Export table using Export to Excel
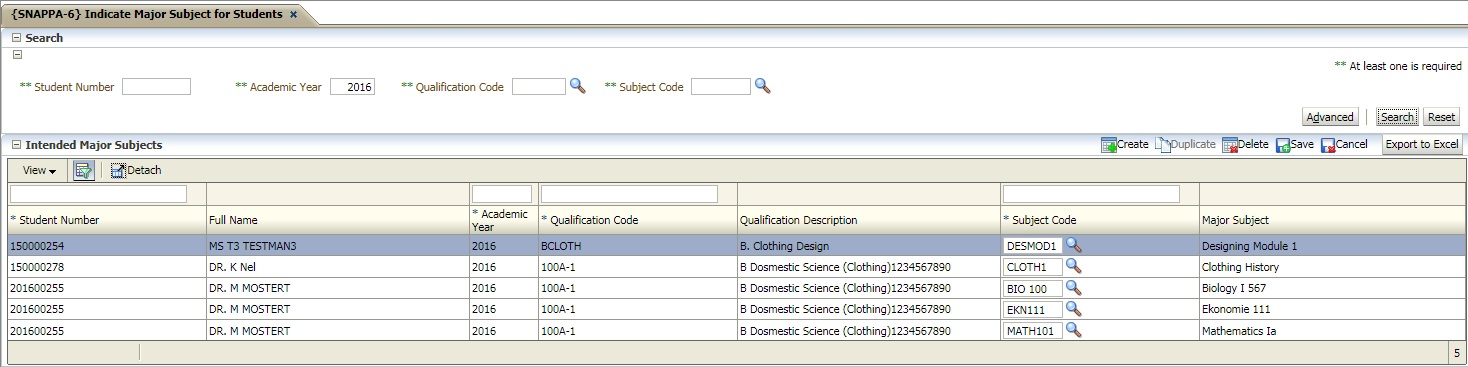 tap(1421, 145)
